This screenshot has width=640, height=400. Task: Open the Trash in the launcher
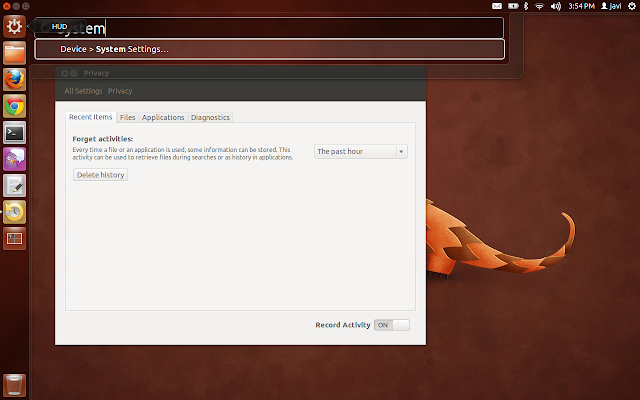[14, 385]
